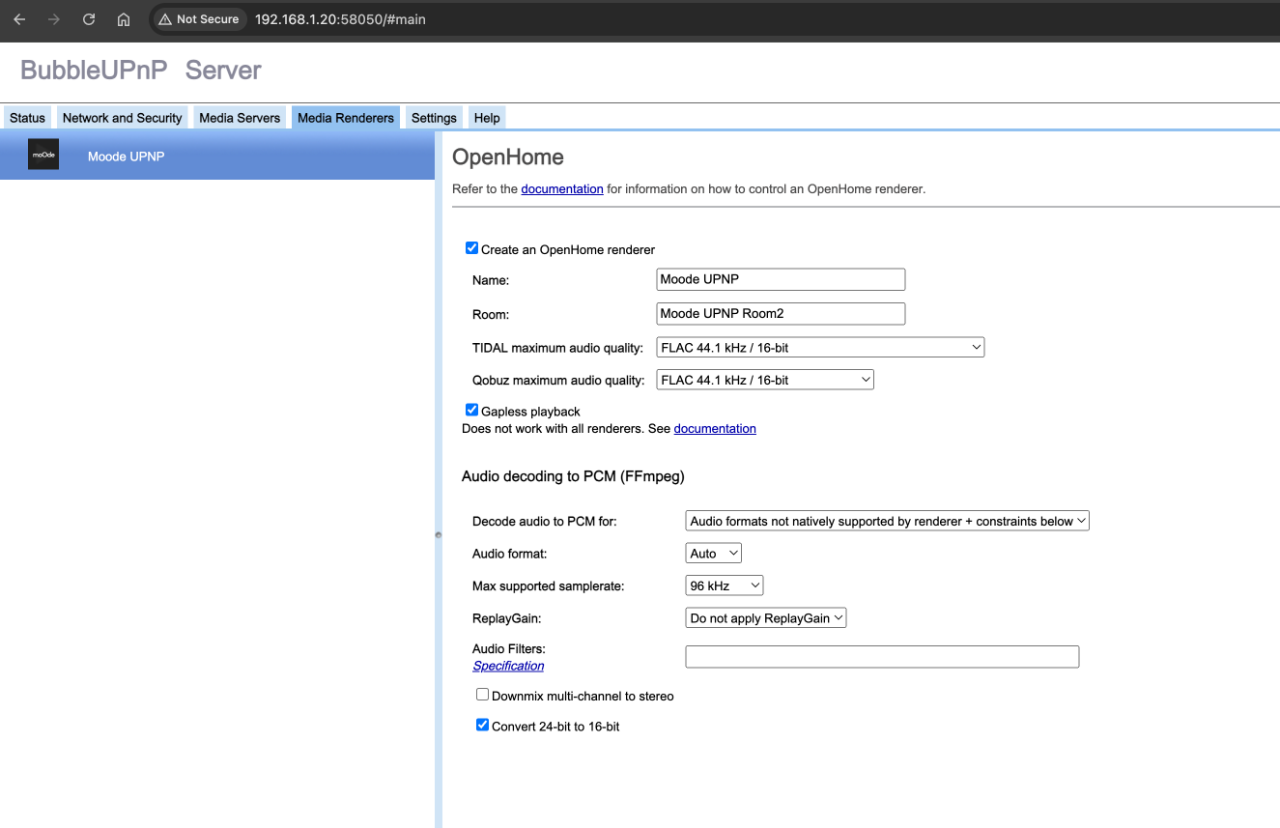Image resolution: width=1280 pixels, height=828 pixels.
Task: Open the TIDAL maximum audio quality dropdown
Action: [x=820, y=347]
